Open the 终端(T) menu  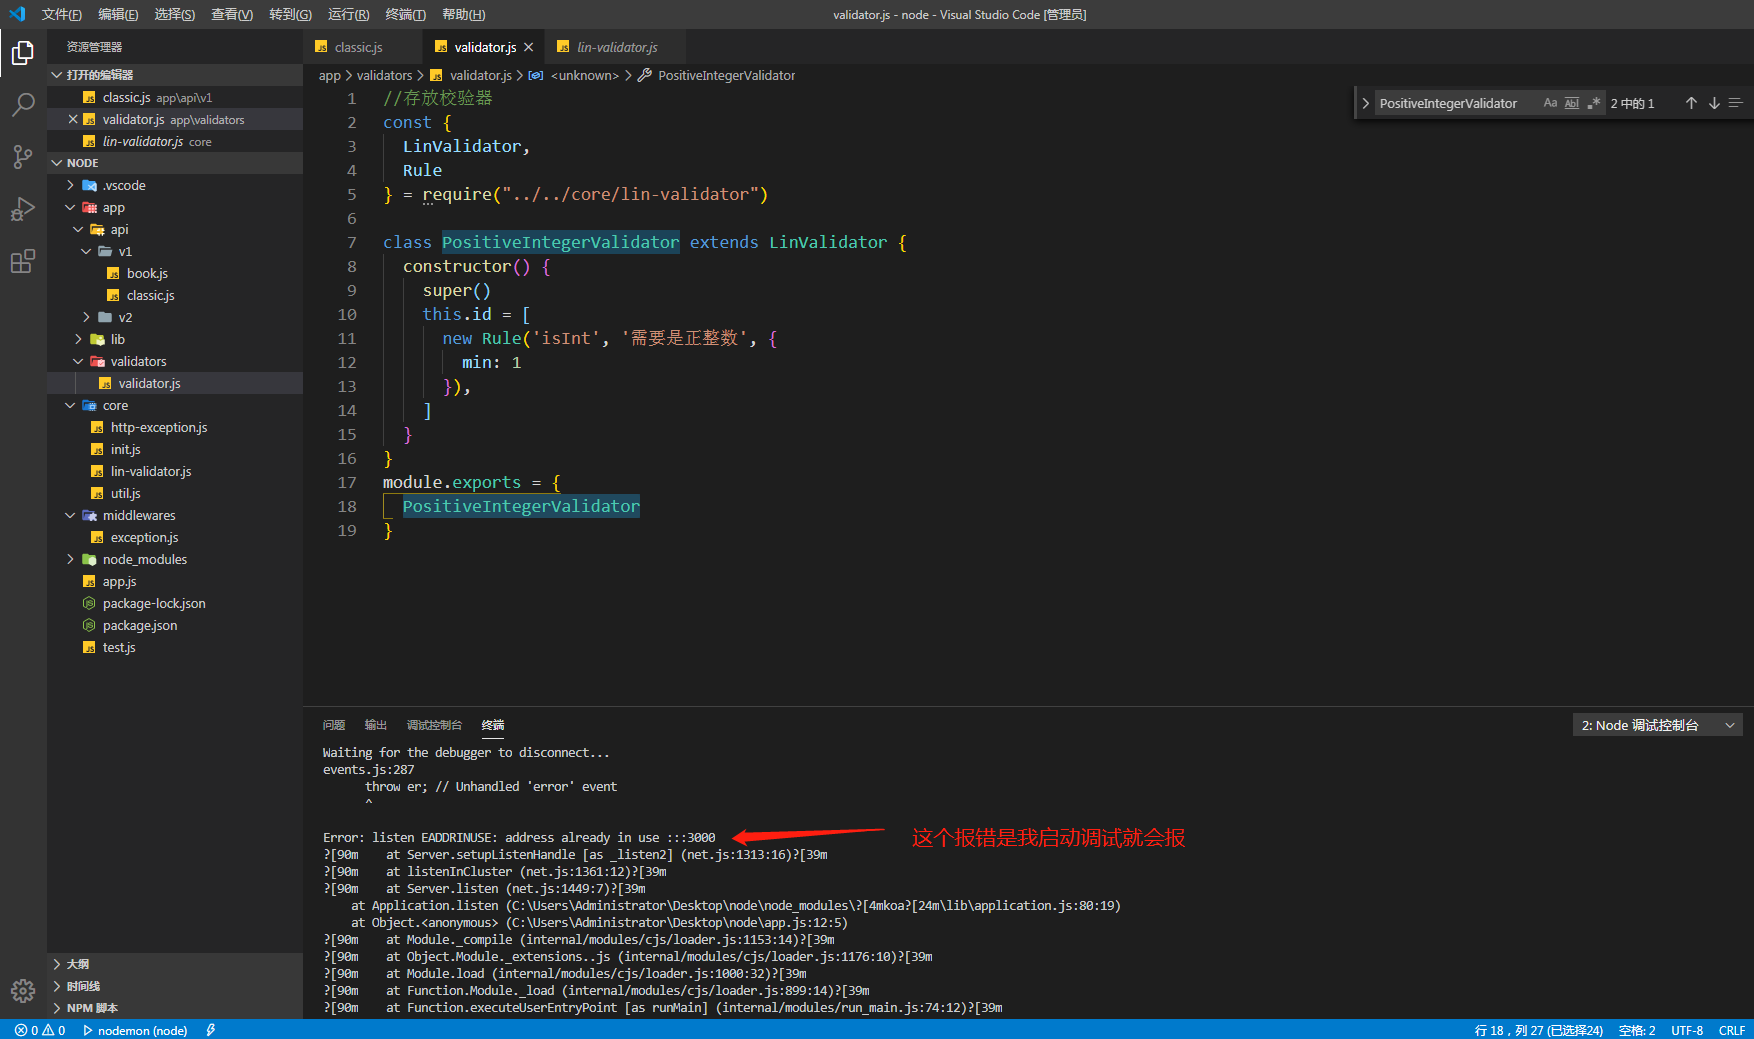click(x=405, y=14)
